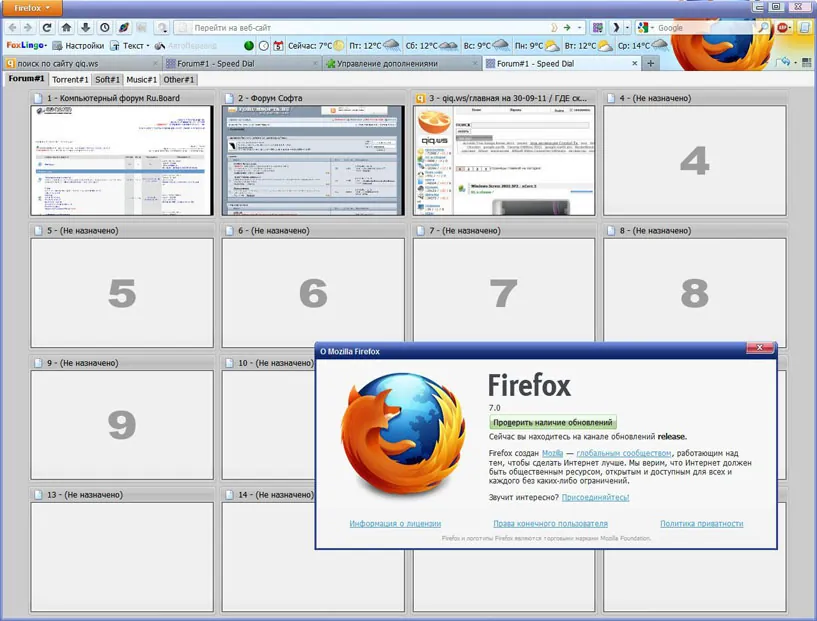
Task: Click the colorful planet toolbar icon
Action: (x=124, y=28)
